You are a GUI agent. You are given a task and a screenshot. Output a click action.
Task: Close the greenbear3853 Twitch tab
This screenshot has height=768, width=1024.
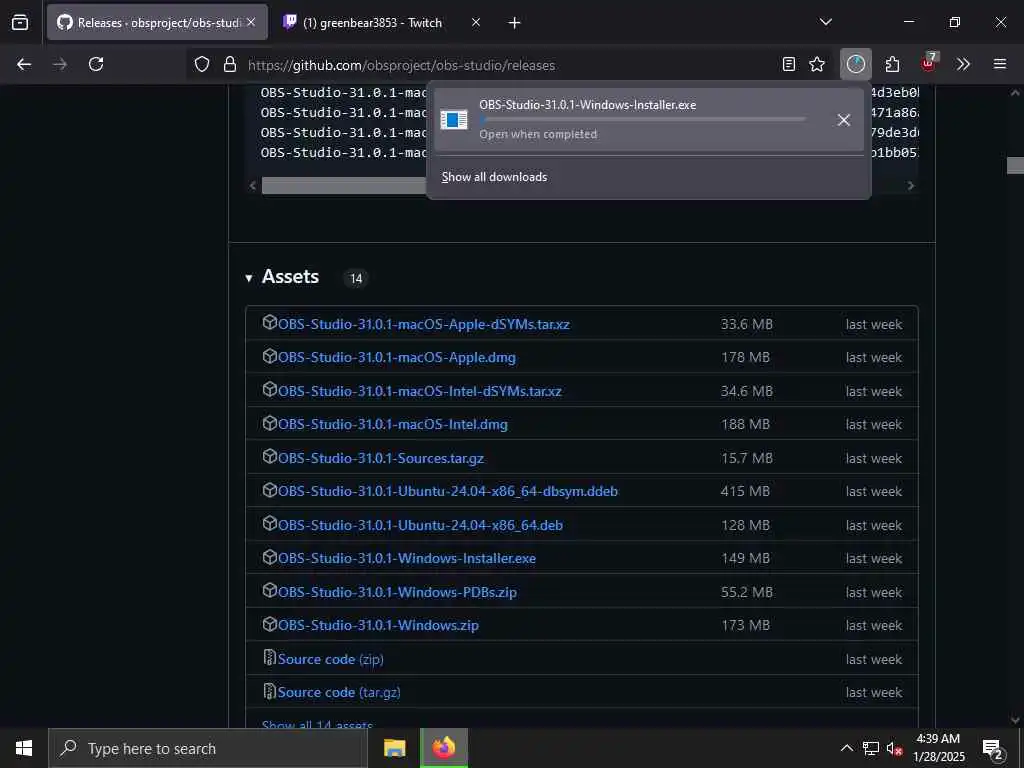(x=476, y=22)
